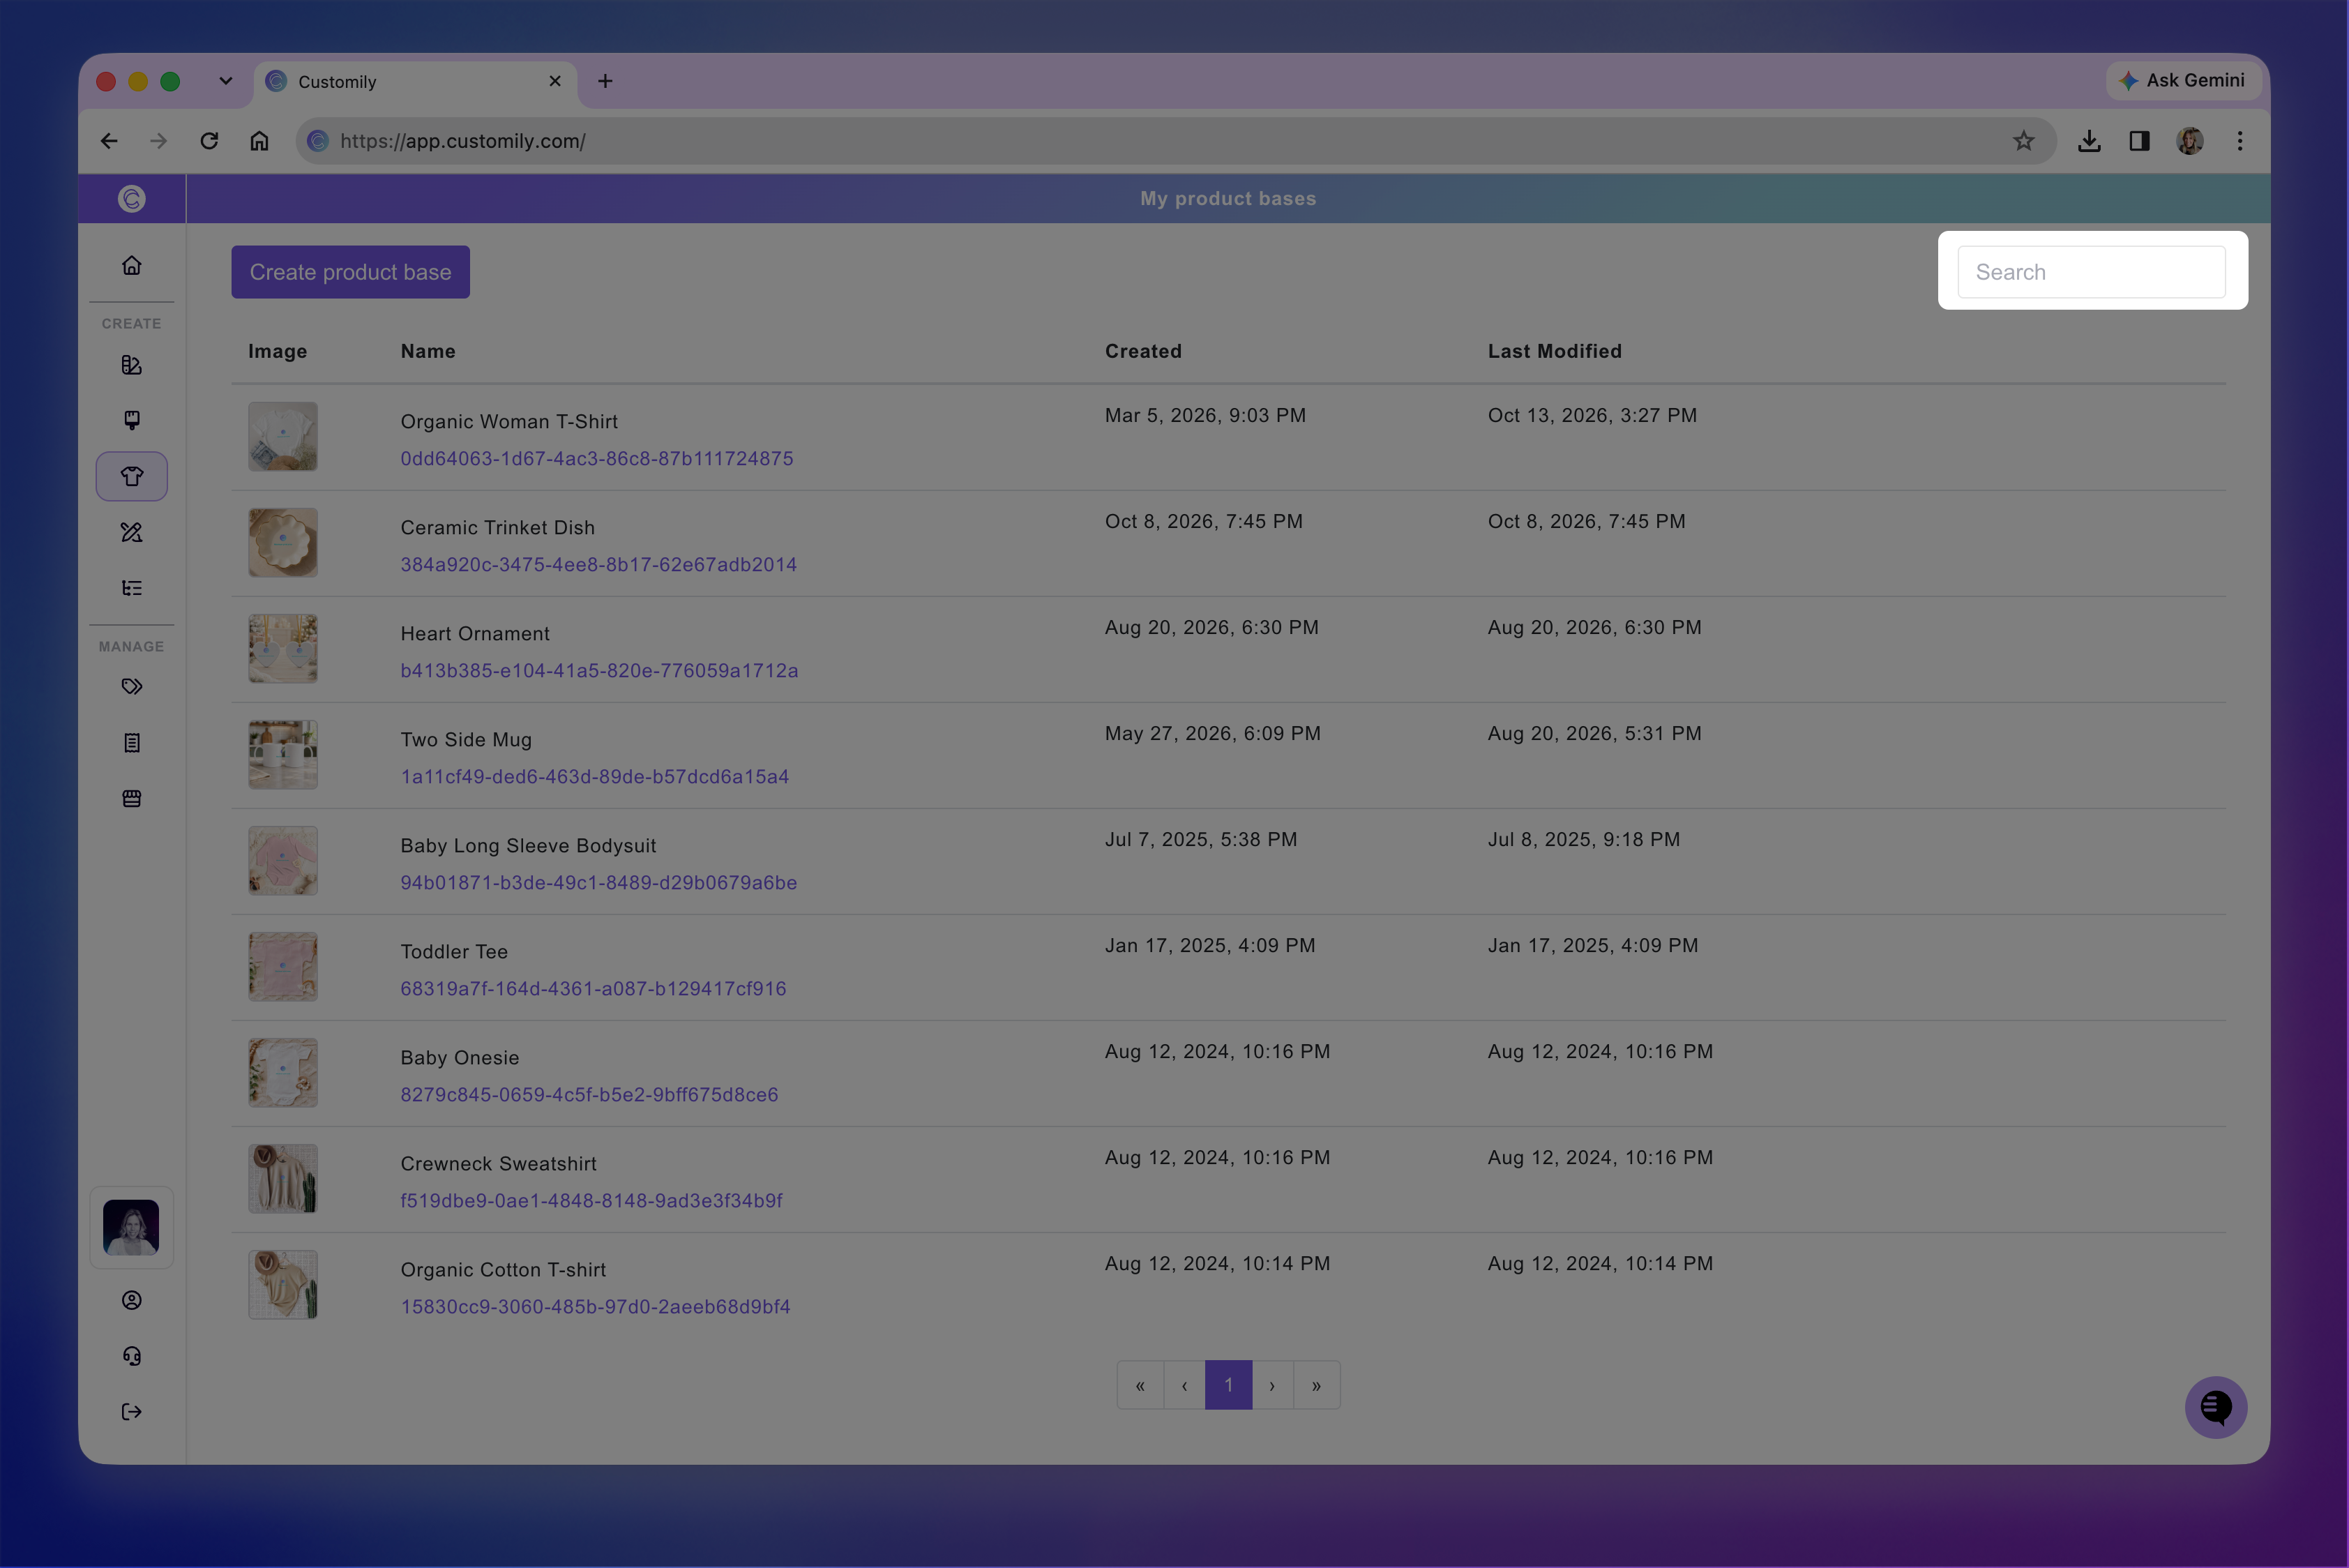Go to first page of pagination
Screen dimensions: 2349x1568
point(1140,1385)
